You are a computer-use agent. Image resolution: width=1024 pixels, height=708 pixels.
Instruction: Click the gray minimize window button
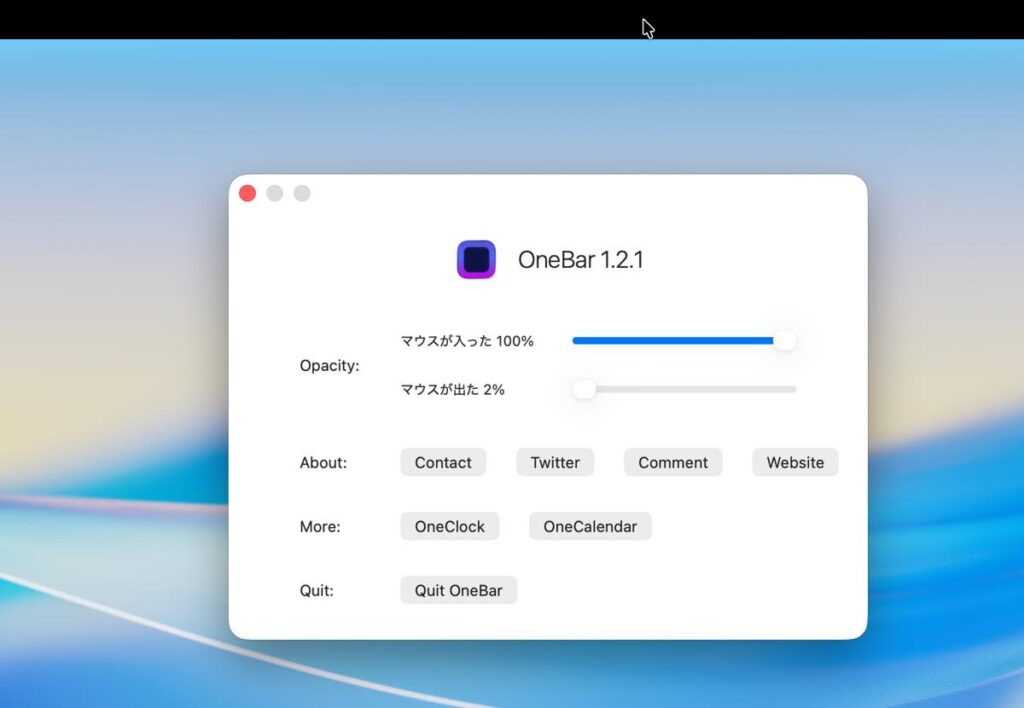pos(275,193)
